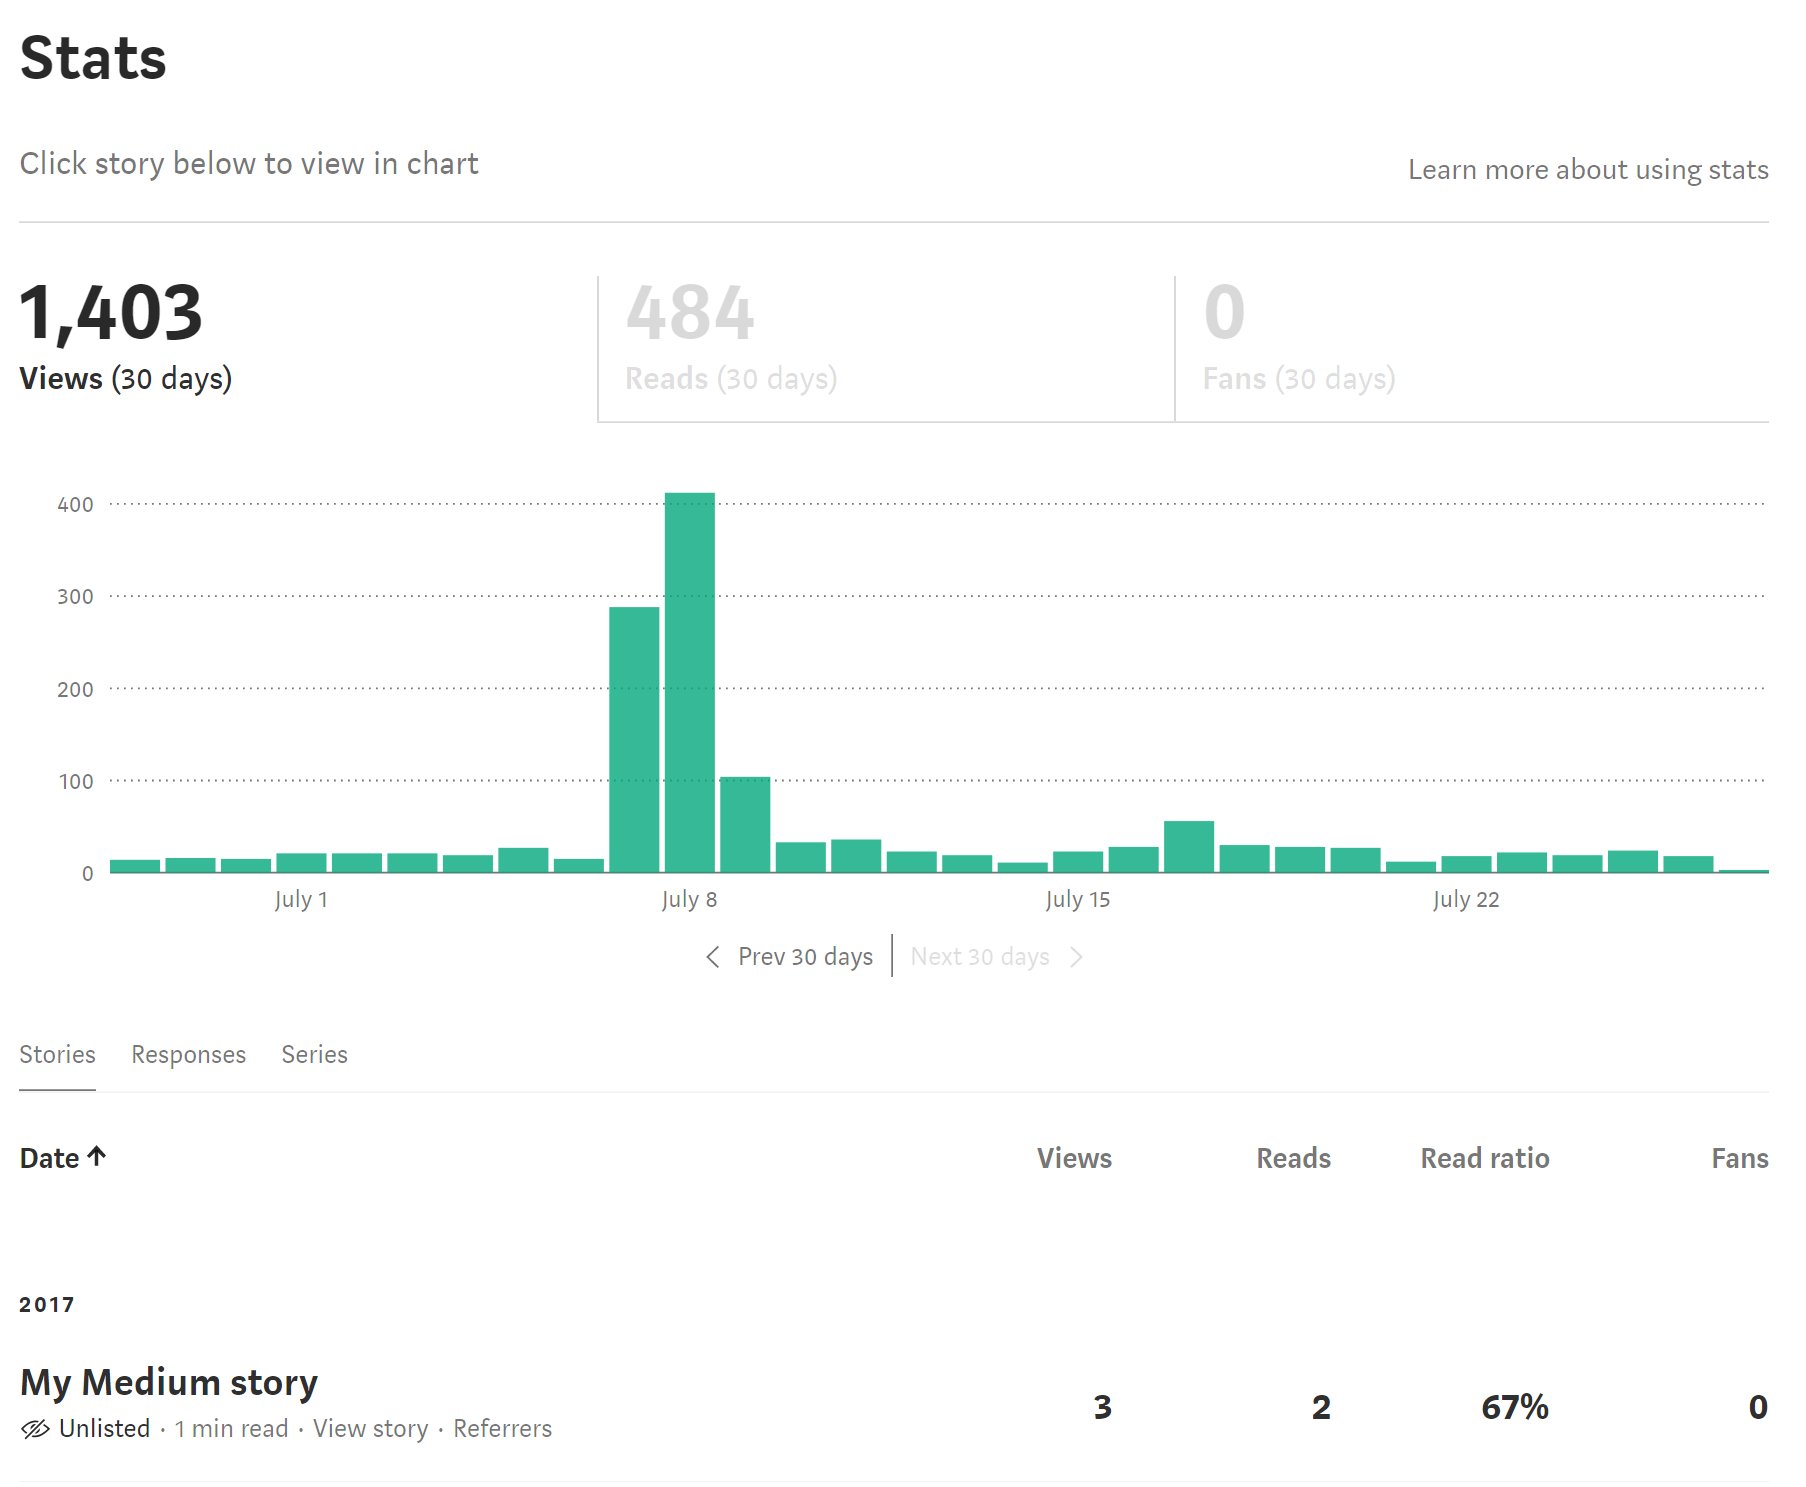Open Referrers for My Medium story
The height and width of the screenshot is (1487, 1806).
click(x=502, y=1429)
